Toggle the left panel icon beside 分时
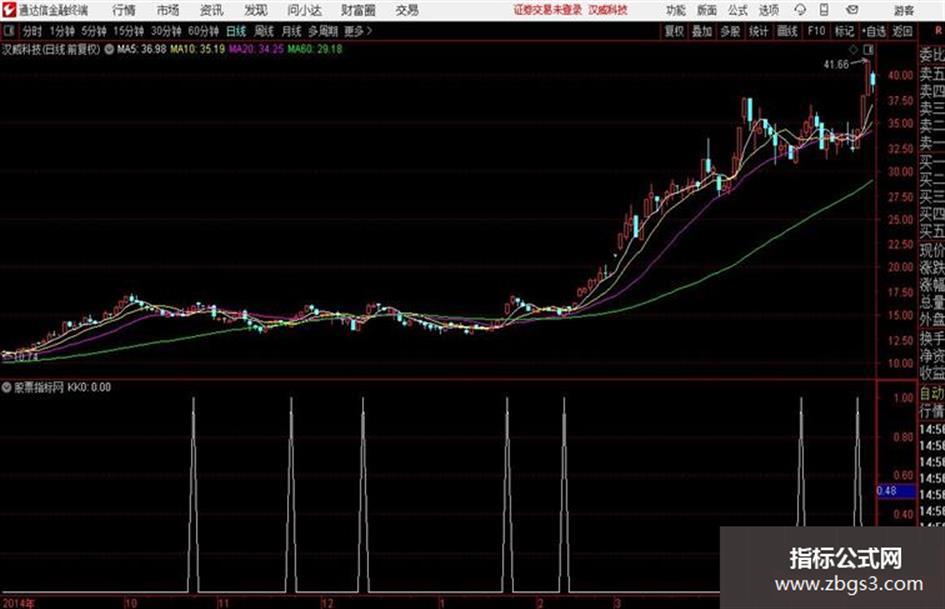 (x=8, y=31)
